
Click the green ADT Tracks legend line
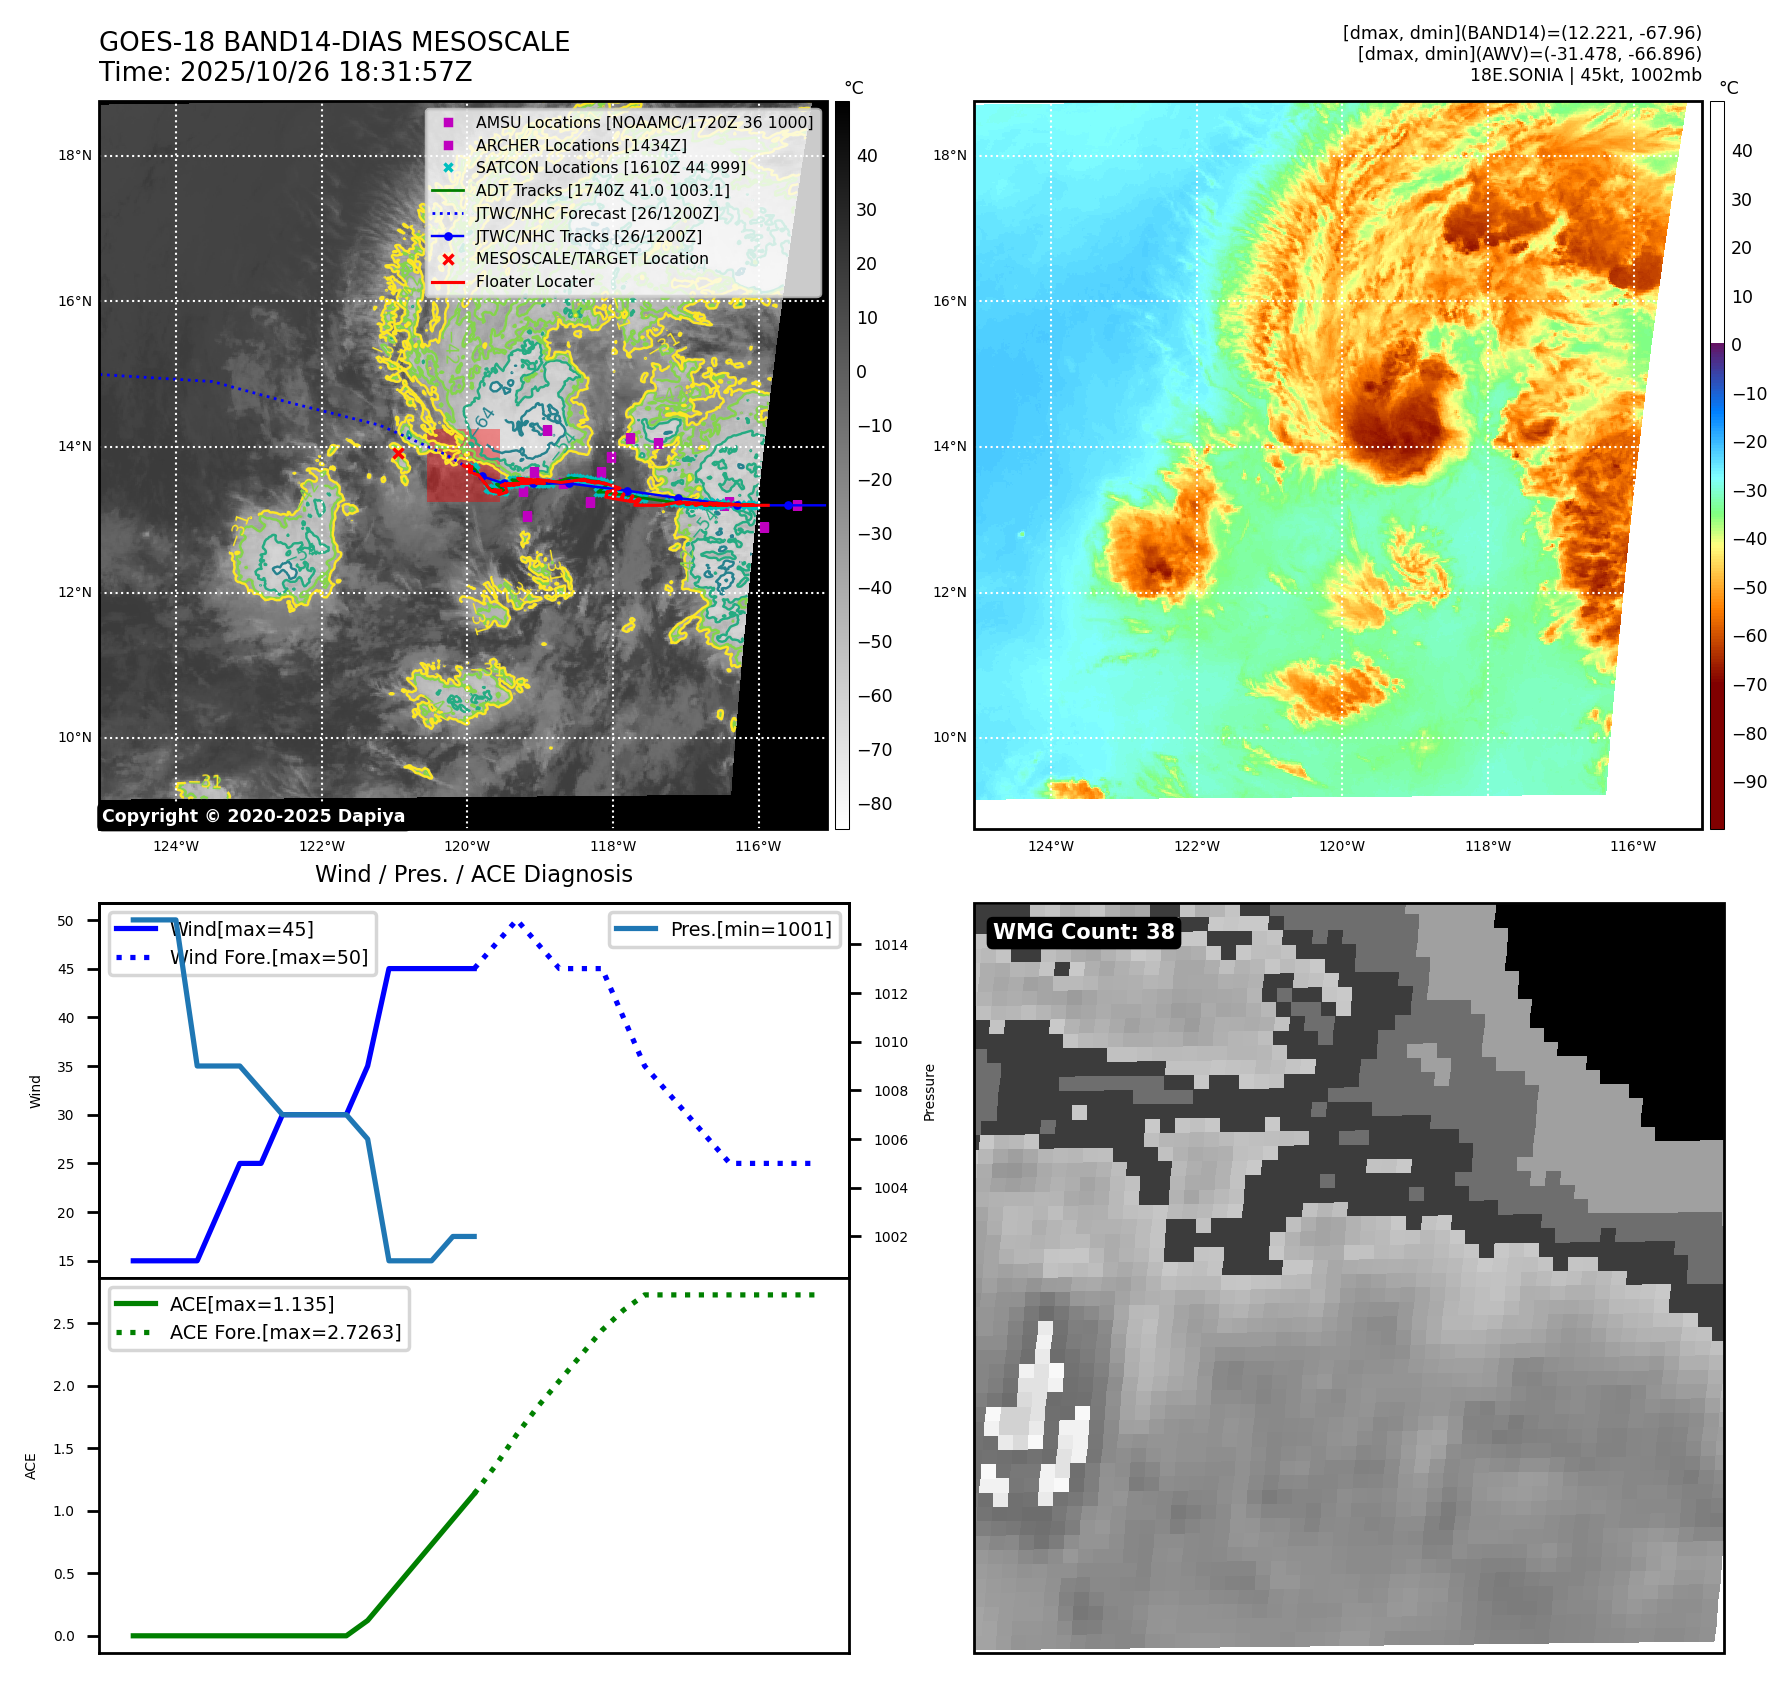[x=448, y=191]
